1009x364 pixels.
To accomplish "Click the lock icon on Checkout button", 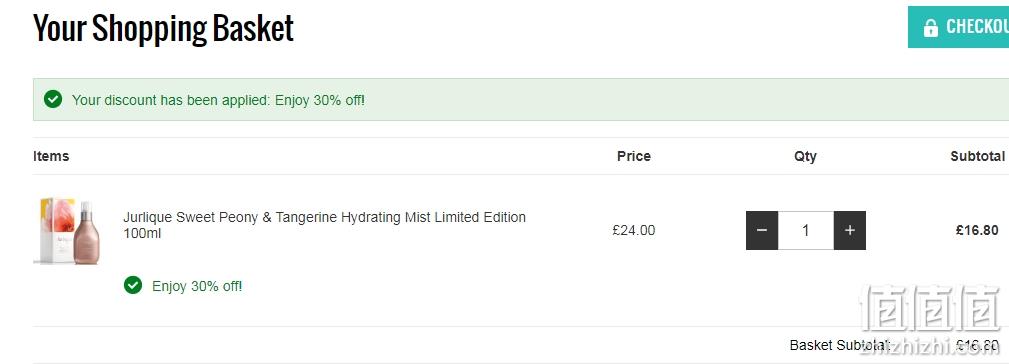I will pos(930,28).
